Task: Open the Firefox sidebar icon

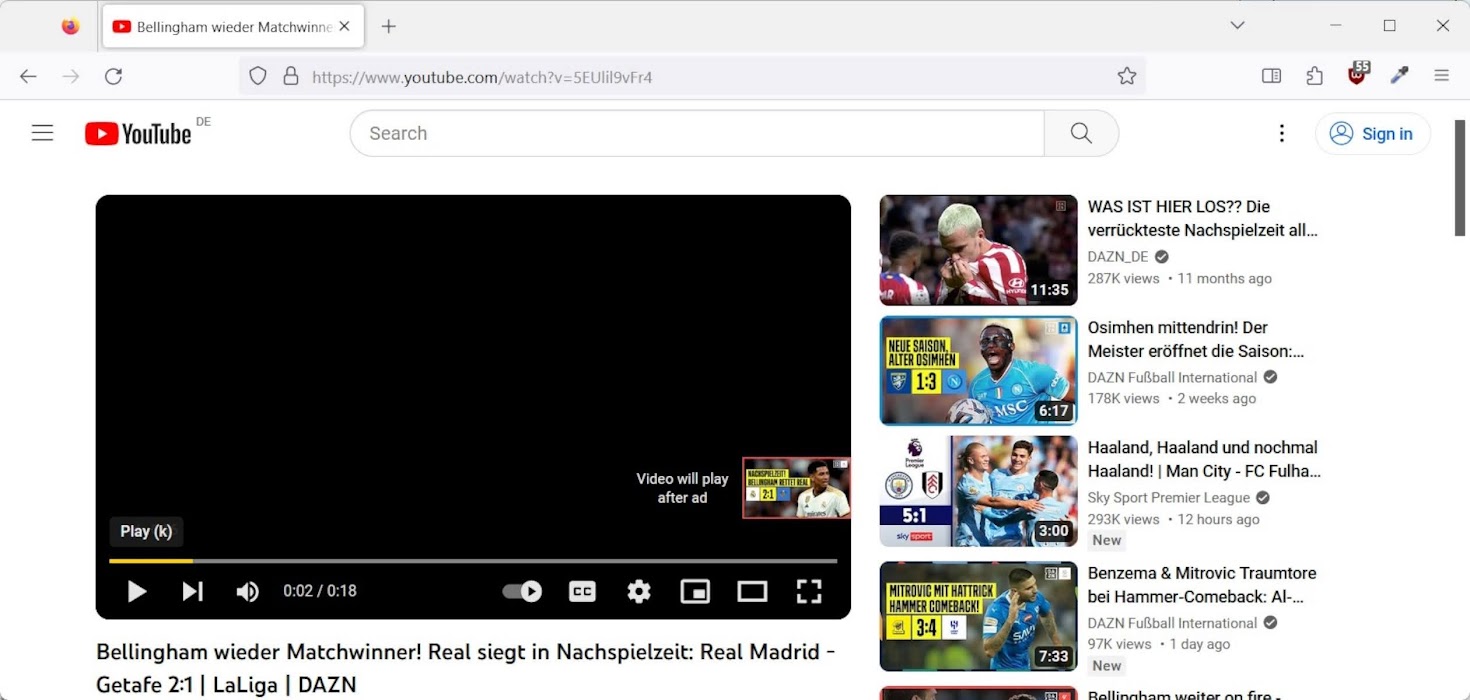Action: coord(1271,76)
